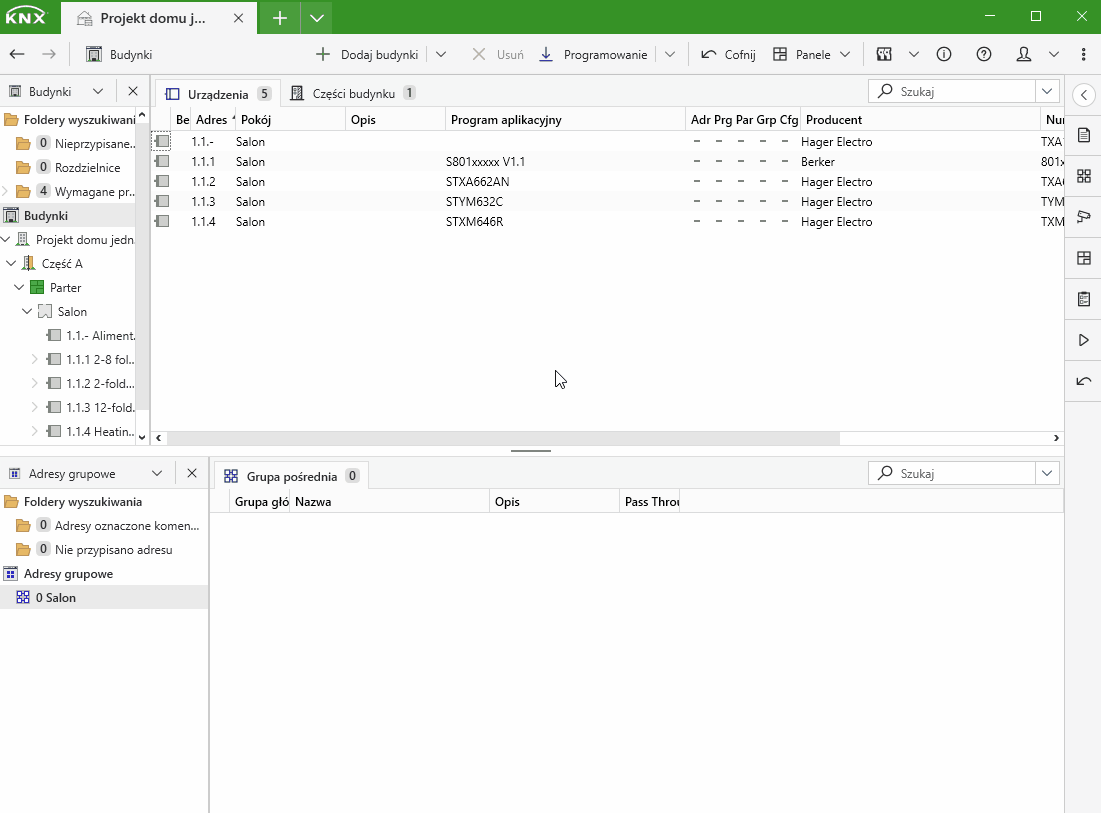Screen dimensions: 1101x813
Task: Collapse the right sidebar with the chevron
Action: pos(1083,94)
